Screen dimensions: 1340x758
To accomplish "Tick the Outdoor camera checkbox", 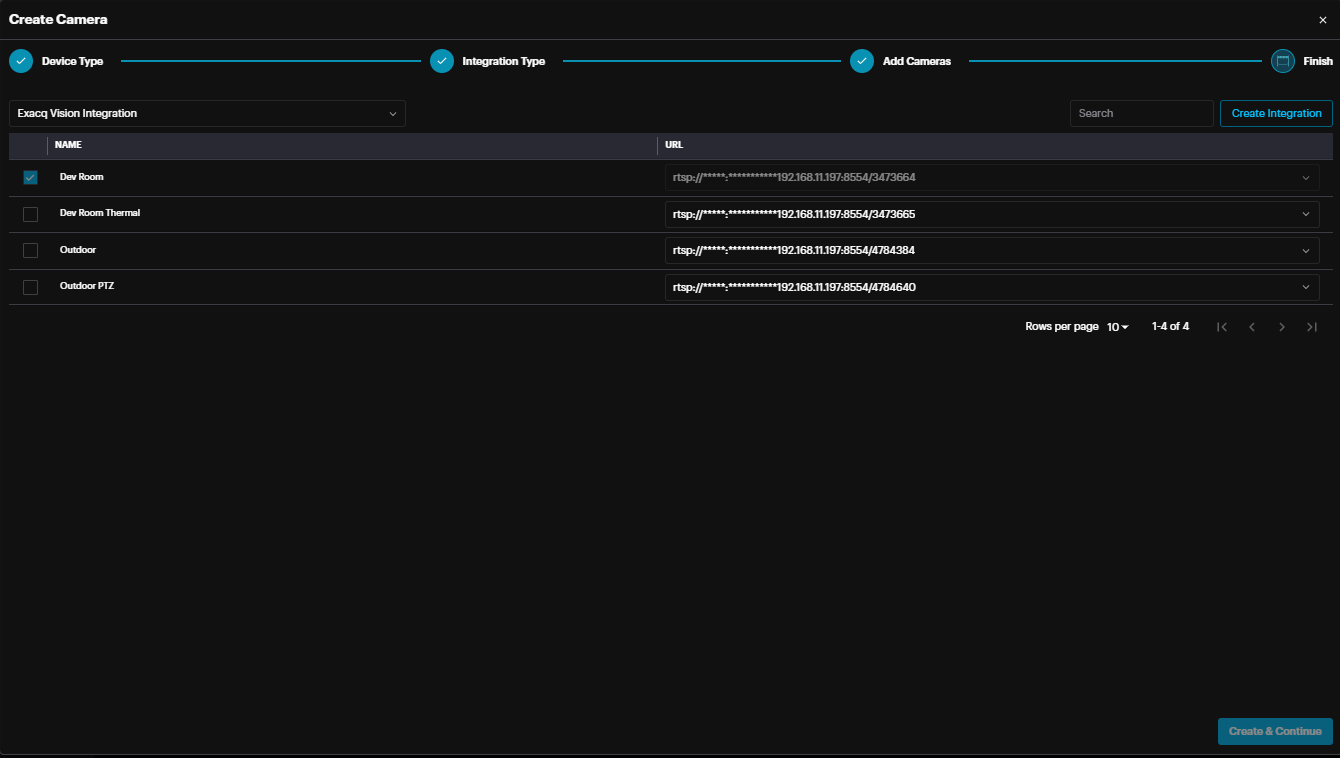I will pyautogui.click(x=30, y=250).
